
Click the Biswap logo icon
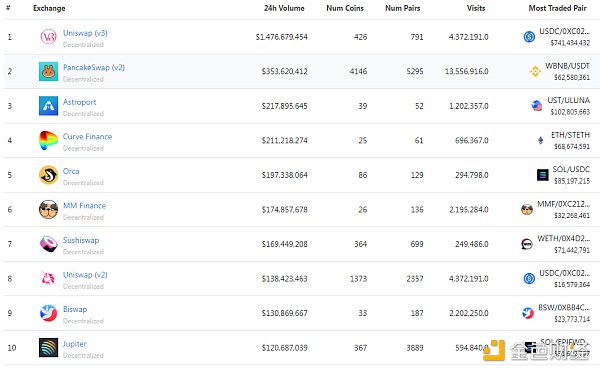[49, 313]
